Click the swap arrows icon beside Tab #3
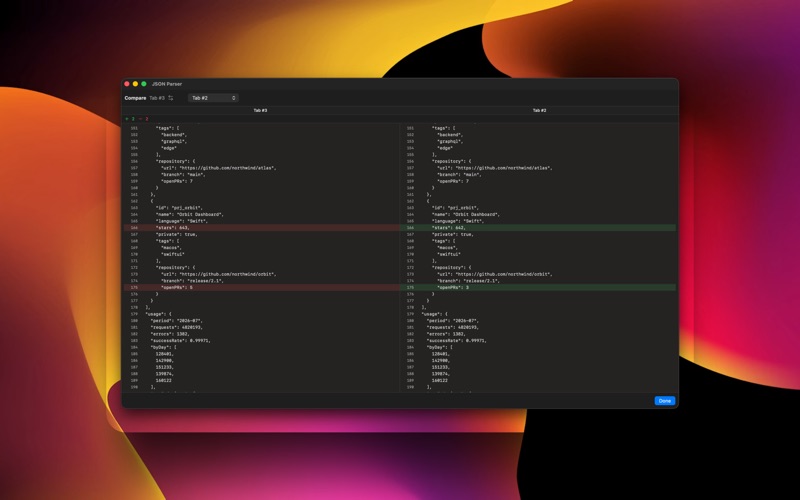This screenshot has height=500, width=800. pyautogui.click(x=170, y=98)
